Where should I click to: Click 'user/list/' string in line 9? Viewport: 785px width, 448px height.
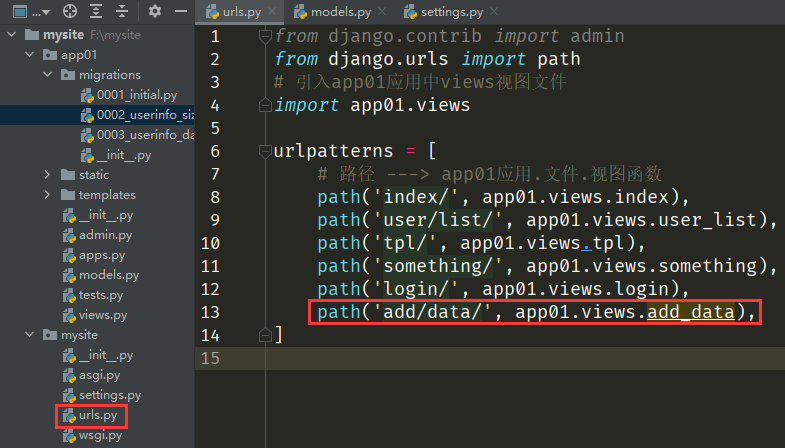coord(439,220)
